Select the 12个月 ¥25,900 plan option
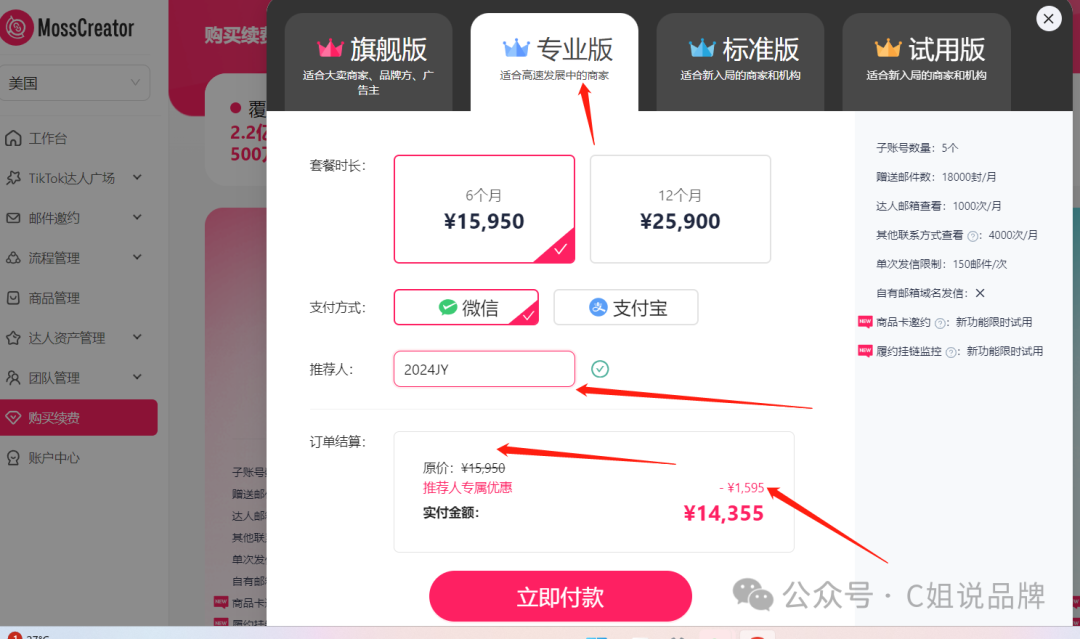The image size is (1080, 639). (680, 209)
